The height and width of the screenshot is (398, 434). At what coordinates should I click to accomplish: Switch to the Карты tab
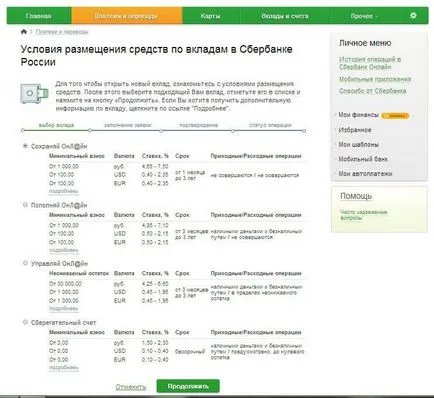(x=210, y=16)
